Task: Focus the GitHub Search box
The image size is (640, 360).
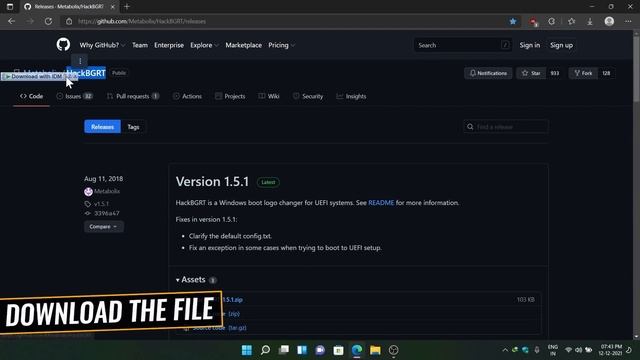Action: tap(463, 45)
